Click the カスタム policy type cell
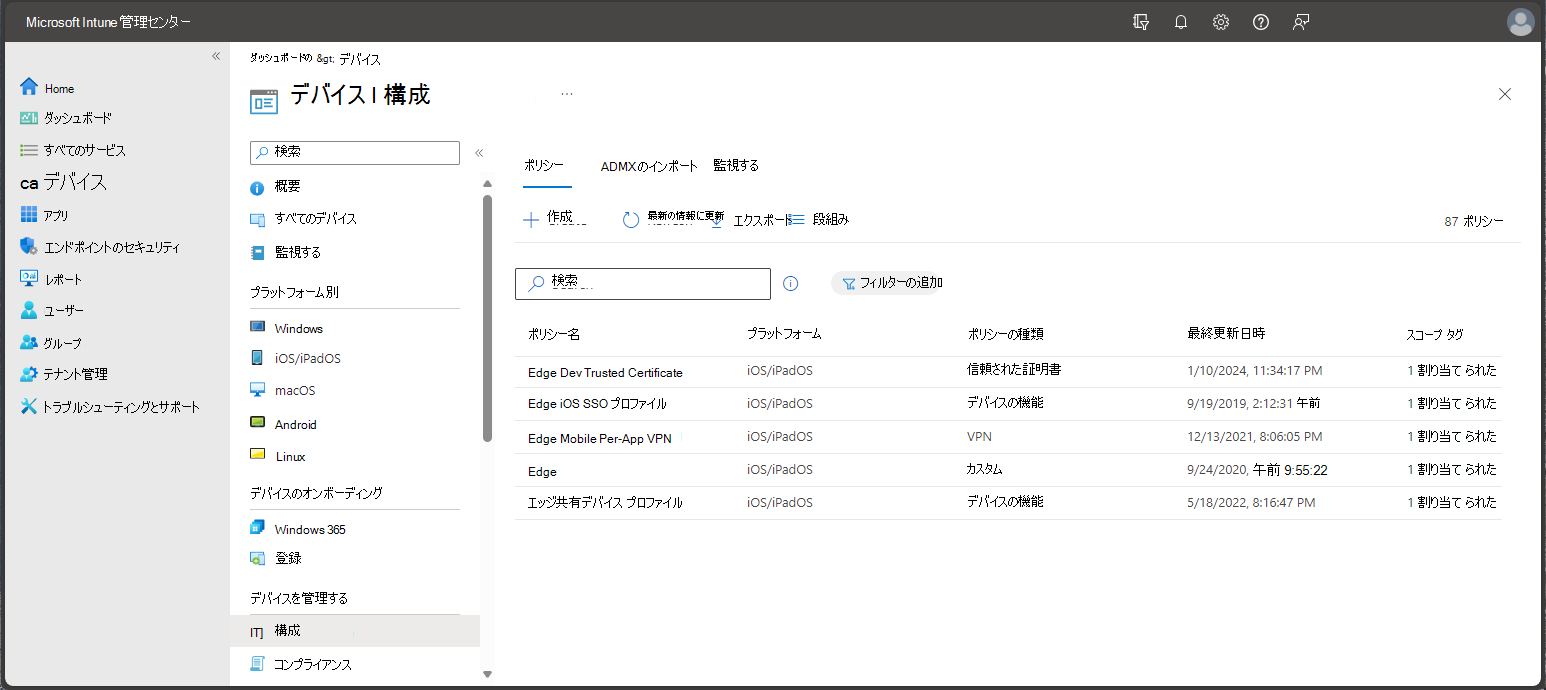The height and width of the screenshot is (690, 1546). [x=984, y=469]
